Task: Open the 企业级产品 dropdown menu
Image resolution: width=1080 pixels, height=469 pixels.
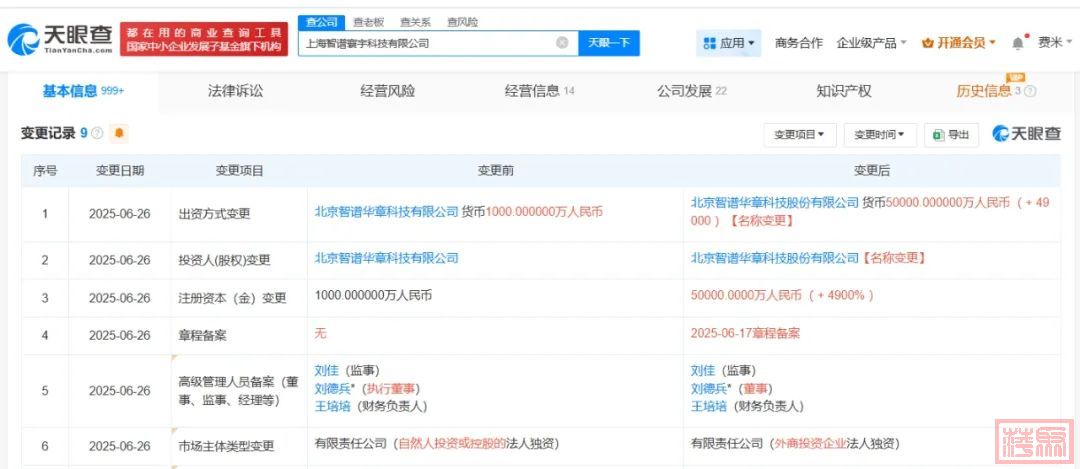Action: pyautogui.click(x=872, y=43)
